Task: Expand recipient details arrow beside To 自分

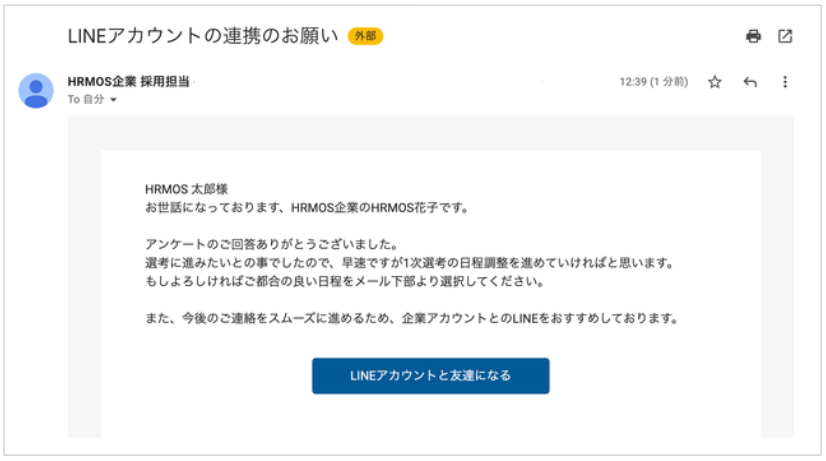Action: coord(114,100)
